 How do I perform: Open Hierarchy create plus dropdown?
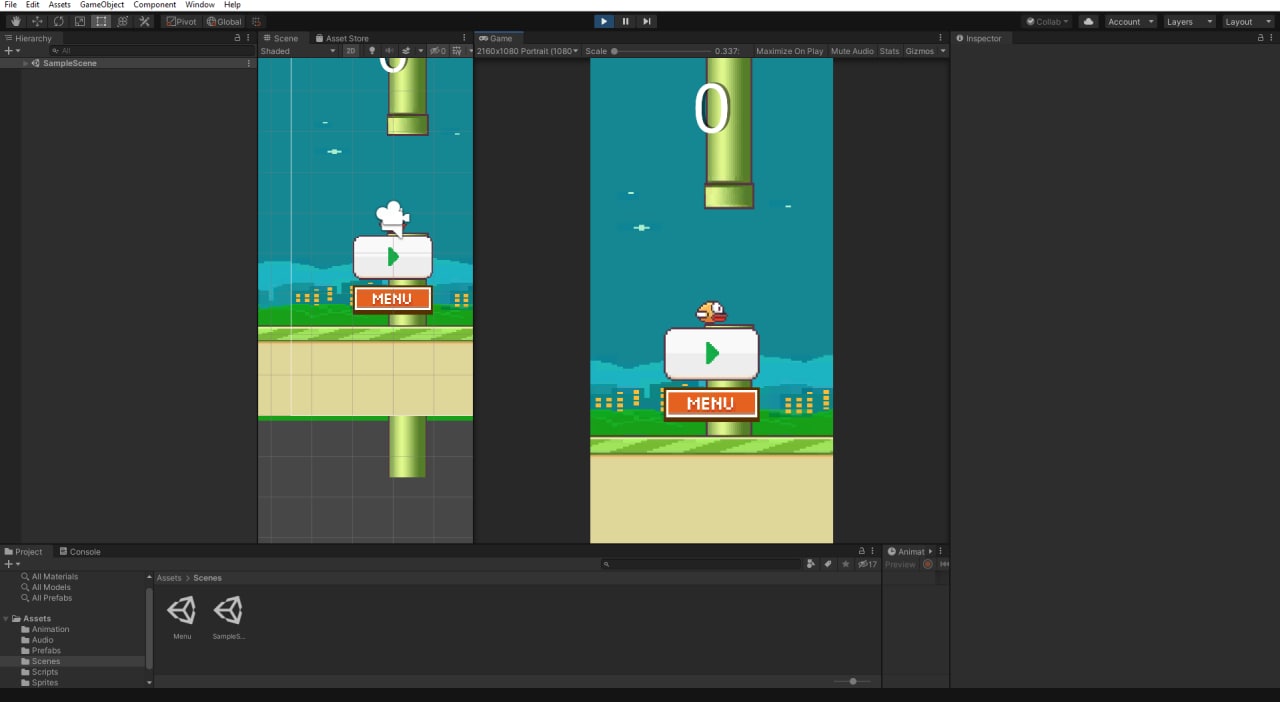click(x=12, y=51)
